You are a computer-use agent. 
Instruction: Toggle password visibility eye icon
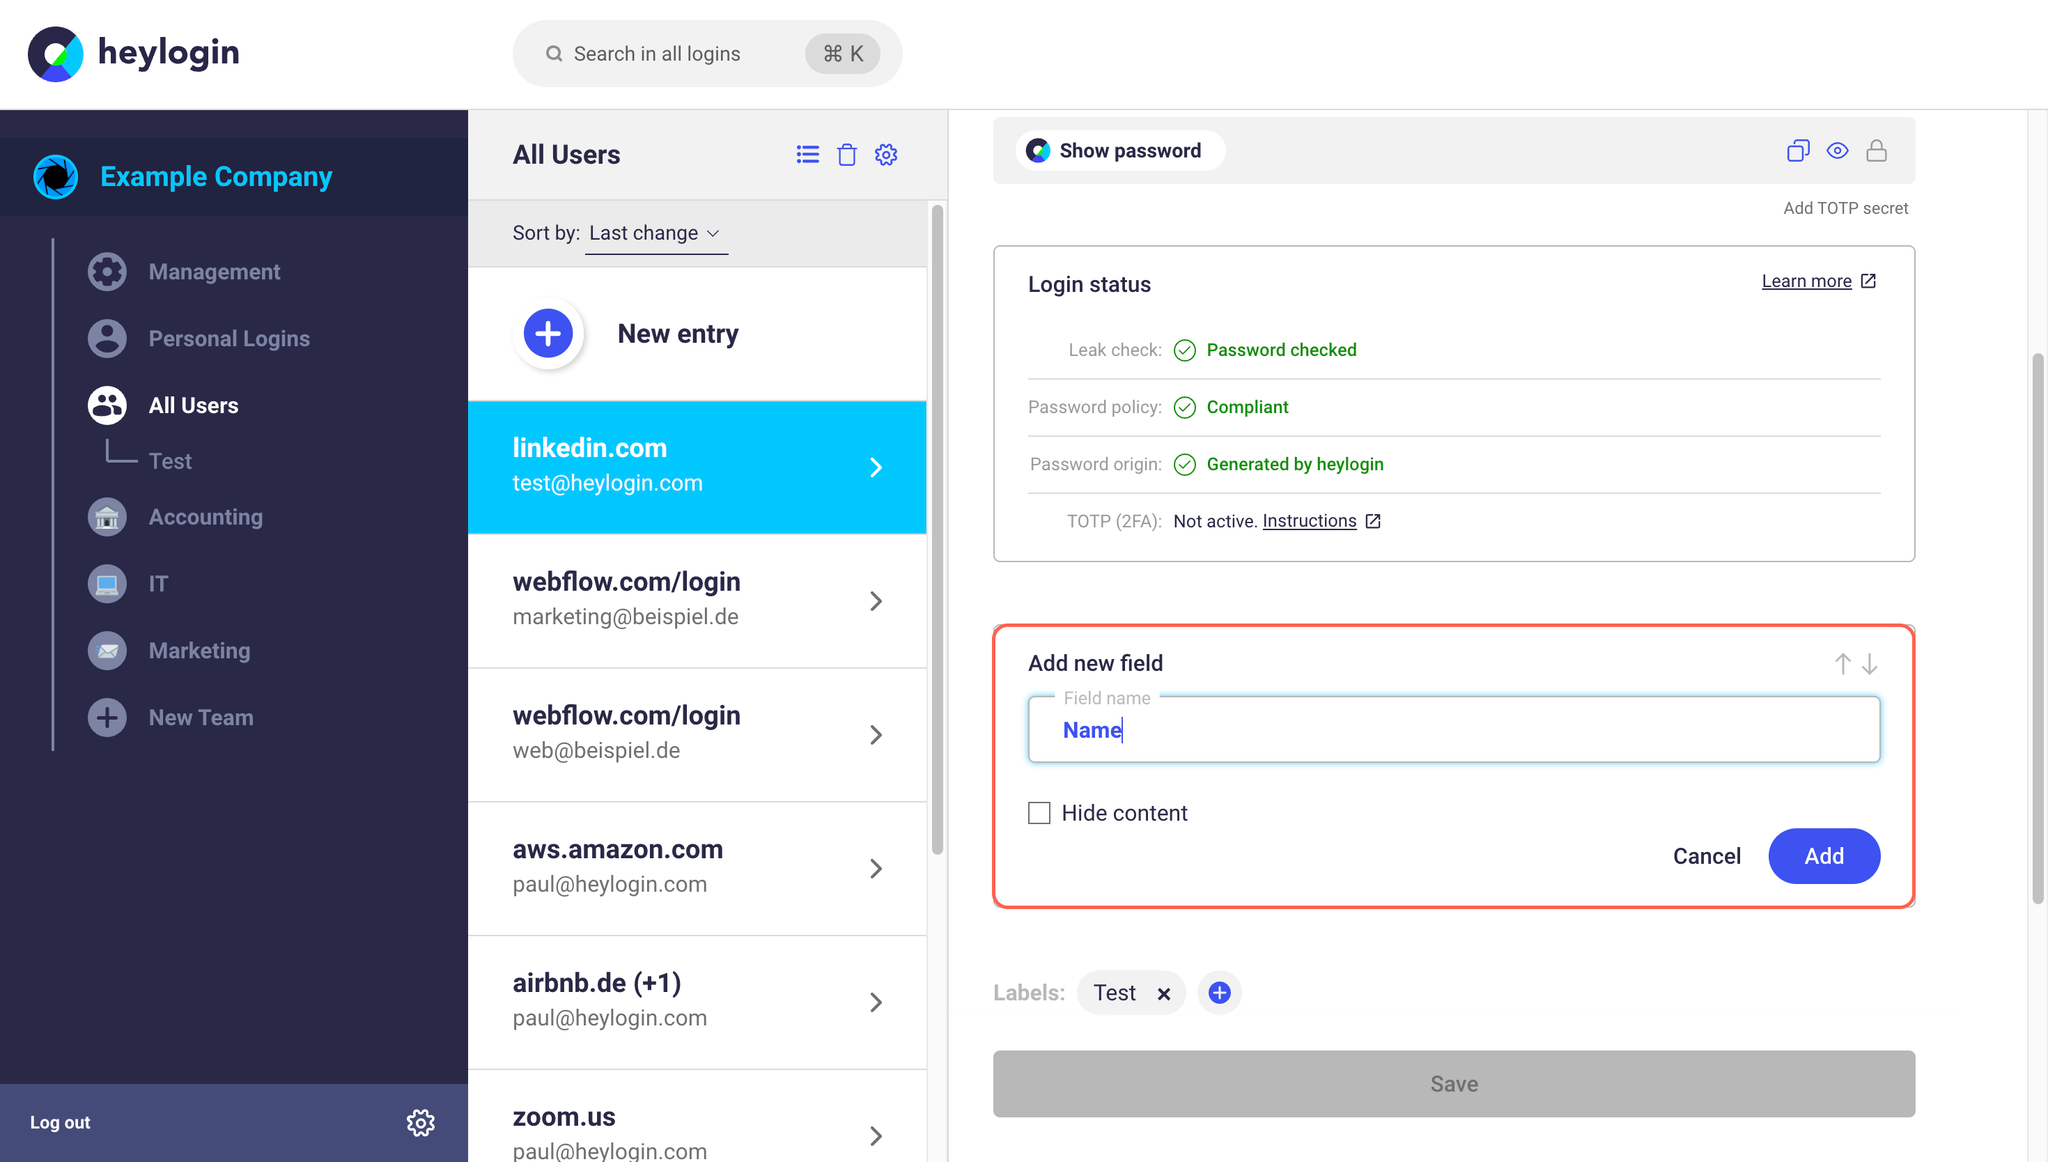[1837, 151]
